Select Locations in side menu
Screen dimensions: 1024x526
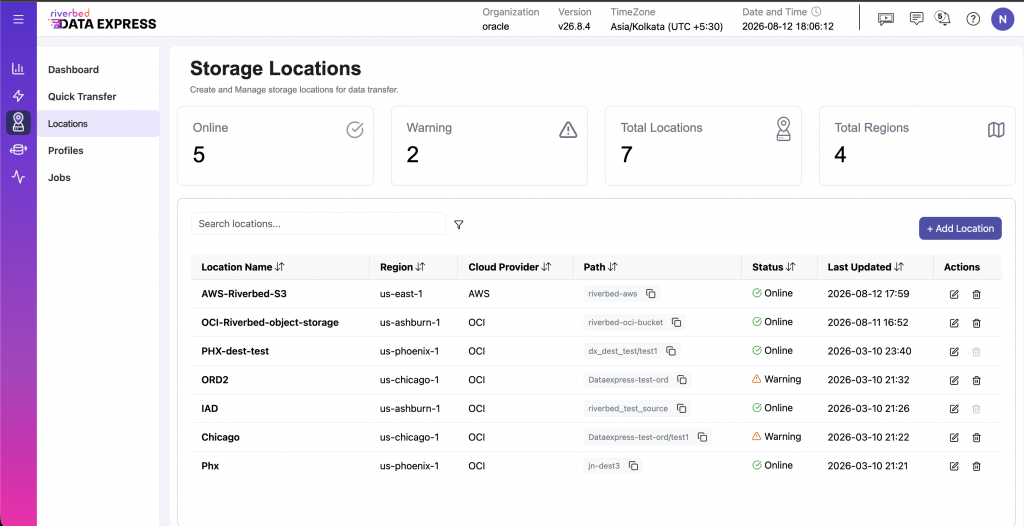pos(98,123)
